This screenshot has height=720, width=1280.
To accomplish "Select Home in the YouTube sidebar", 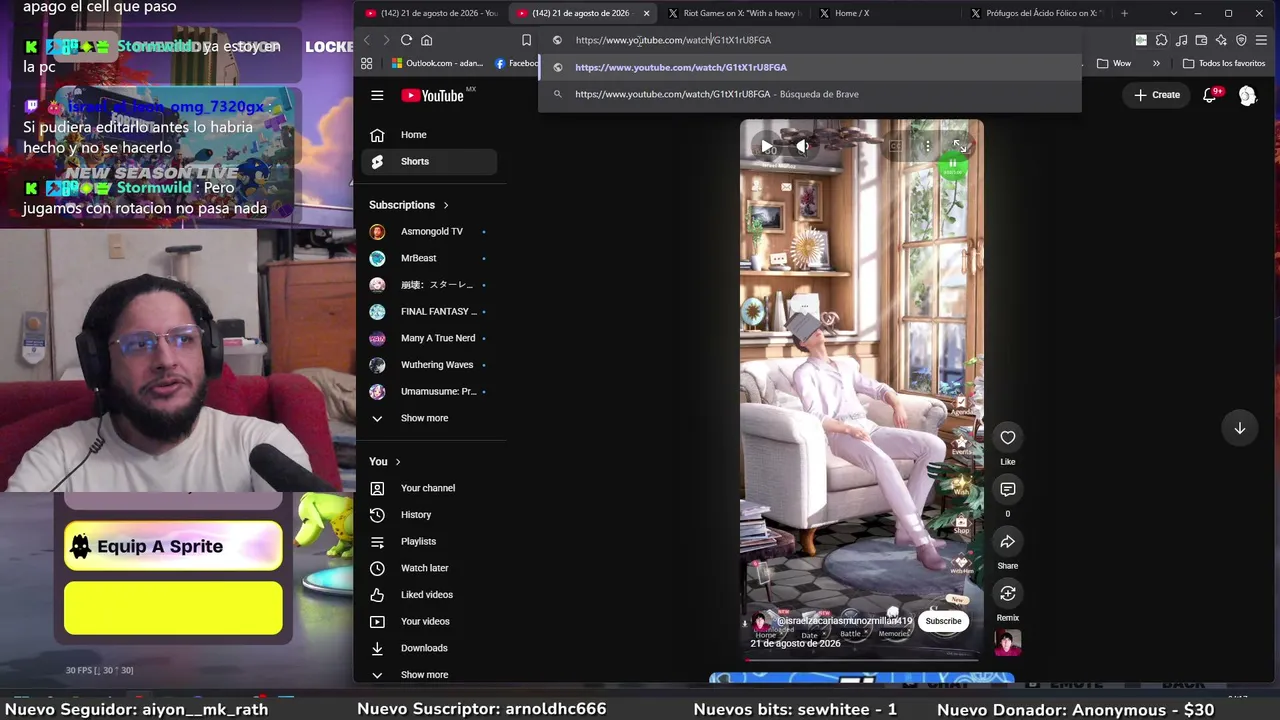I will 428,135.
